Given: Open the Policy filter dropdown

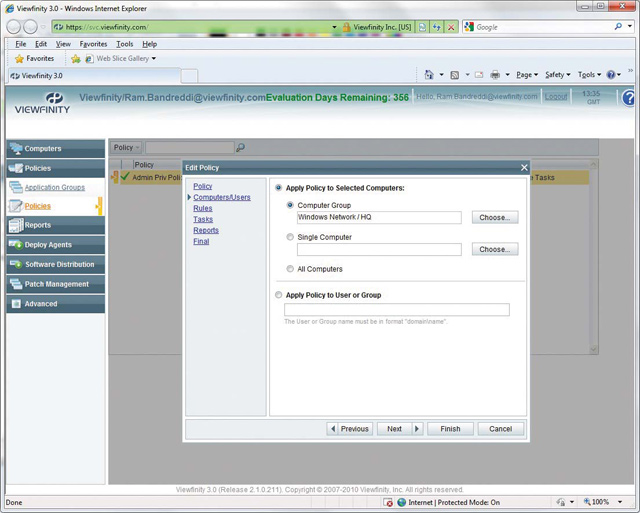Looking at the screenshot, I should pos(126,147).
